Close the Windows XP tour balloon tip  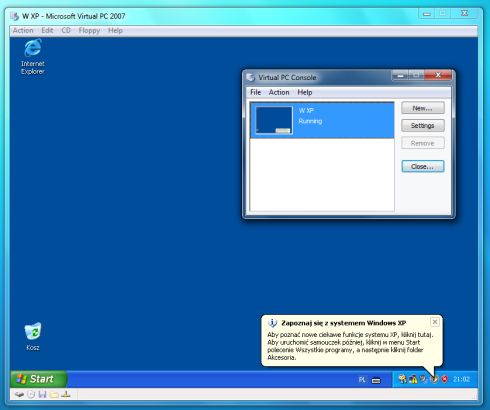[x=435, y=322]
